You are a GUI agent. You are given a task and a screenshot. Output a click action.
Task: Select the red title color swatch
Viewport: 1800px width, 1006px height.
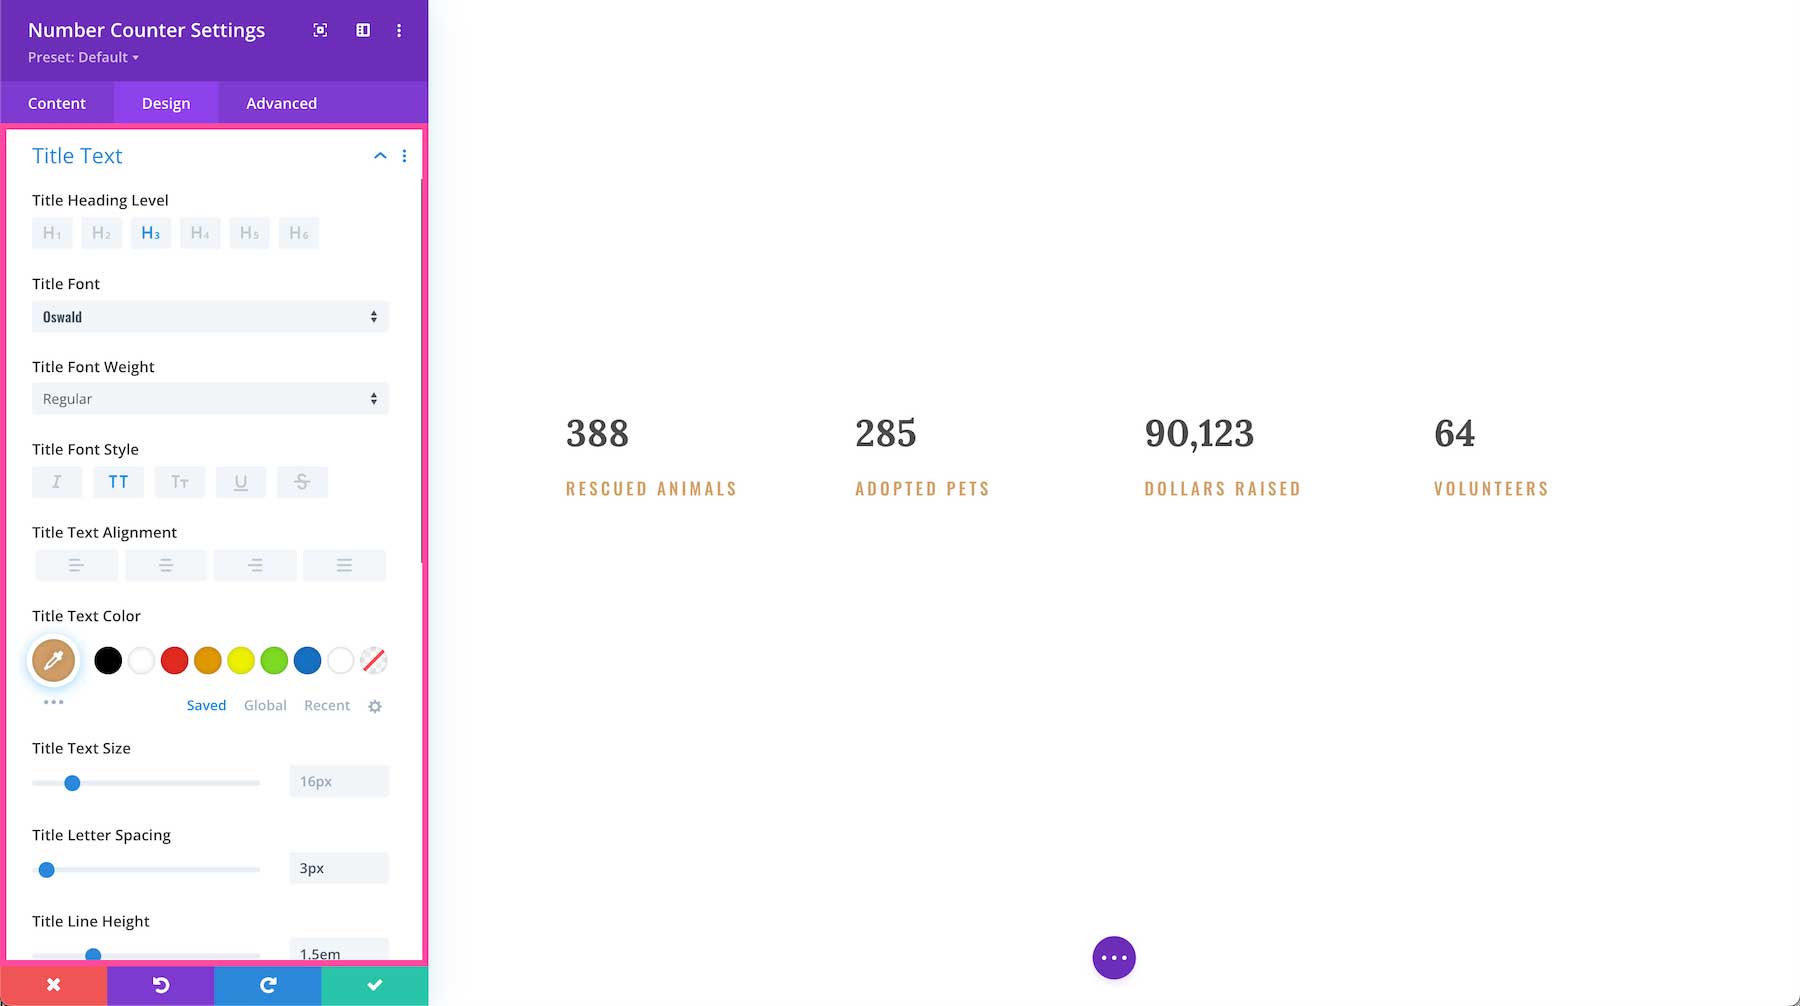tap(174, 660)
